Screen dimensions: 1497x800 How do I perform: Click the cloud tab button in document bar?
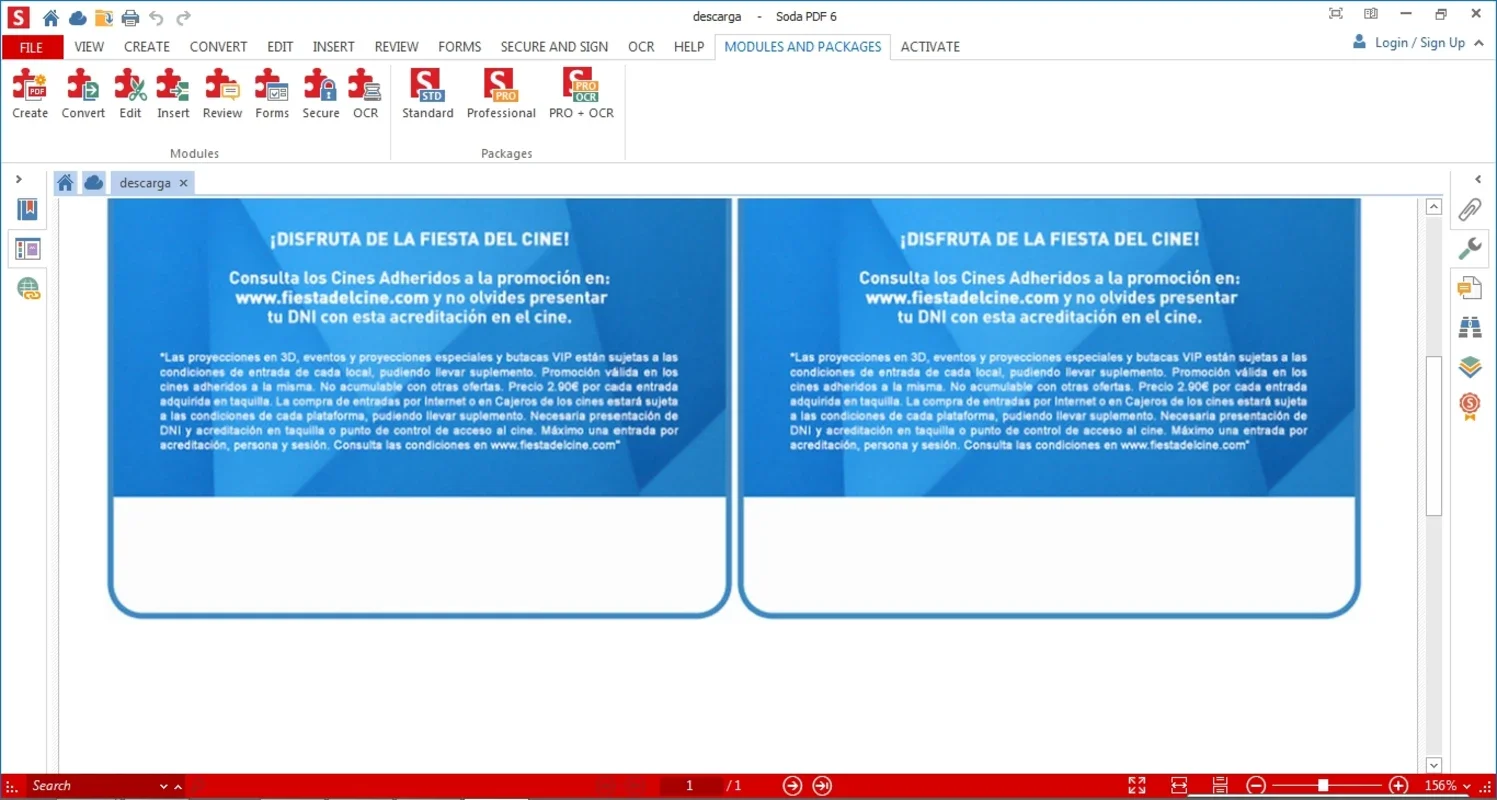(94, 182)
